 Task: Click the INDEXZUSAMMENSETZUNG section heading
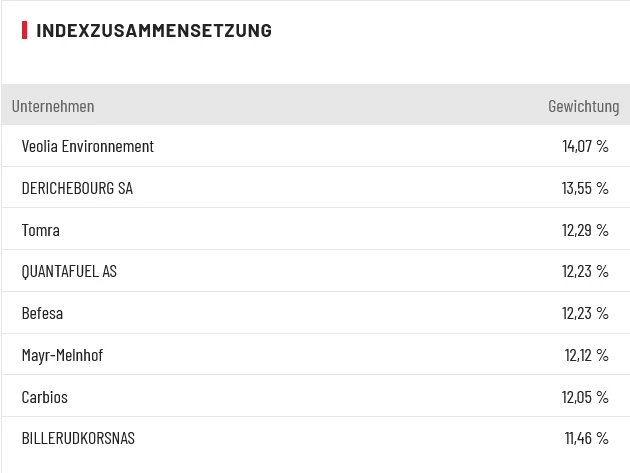coord(154,30)
